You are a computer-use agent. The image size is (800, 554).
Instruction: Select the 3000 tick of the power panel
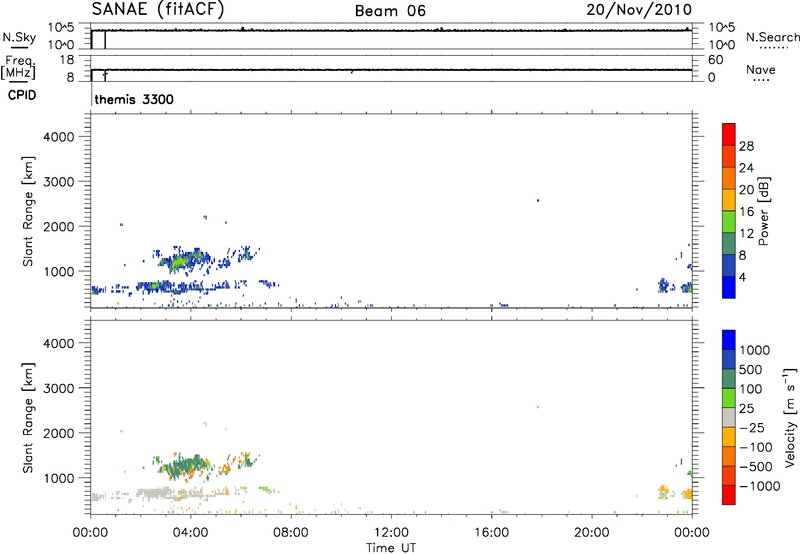point(59,182)
